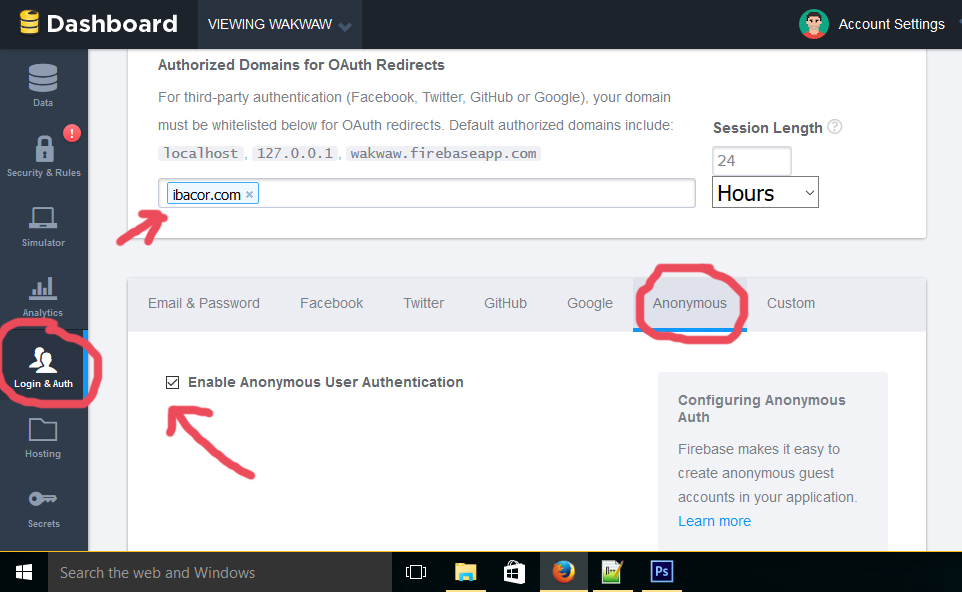
Task: Expand the VIEWING WAKWAW app dropdown
Action: (279, 25)
